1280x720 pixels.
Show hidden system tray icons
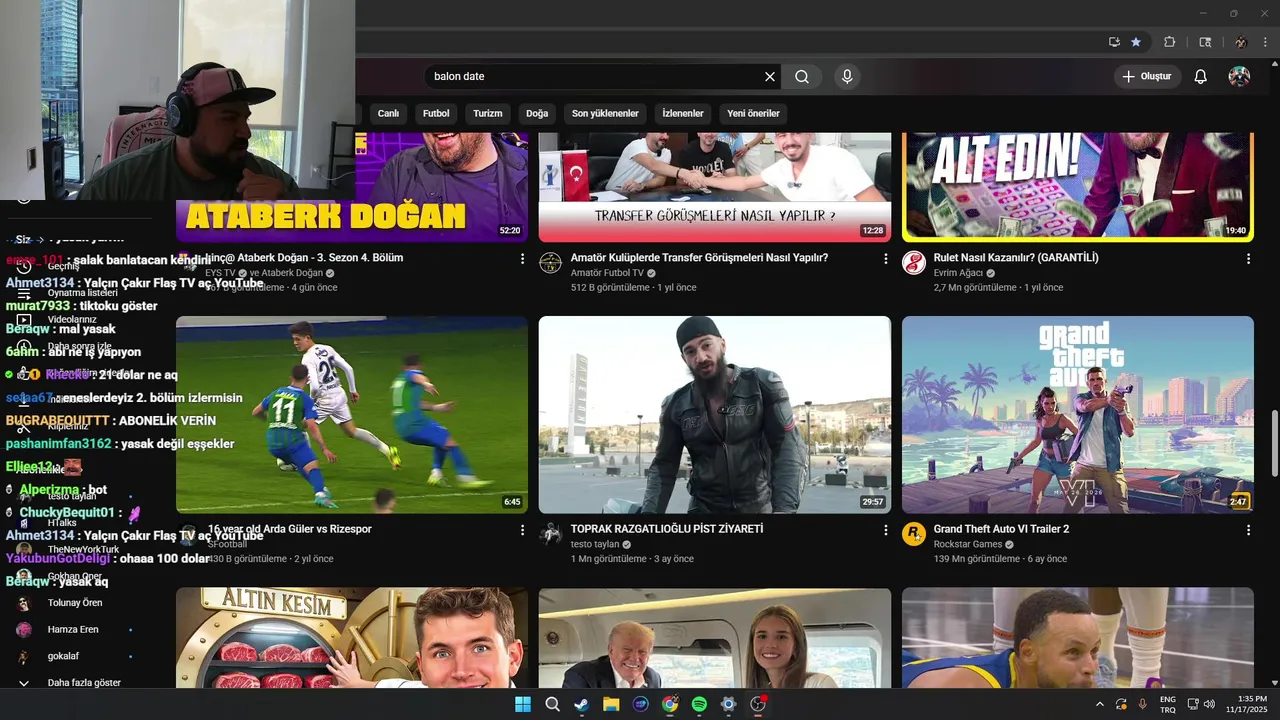pyautogui.click(x=1100, y=704)
